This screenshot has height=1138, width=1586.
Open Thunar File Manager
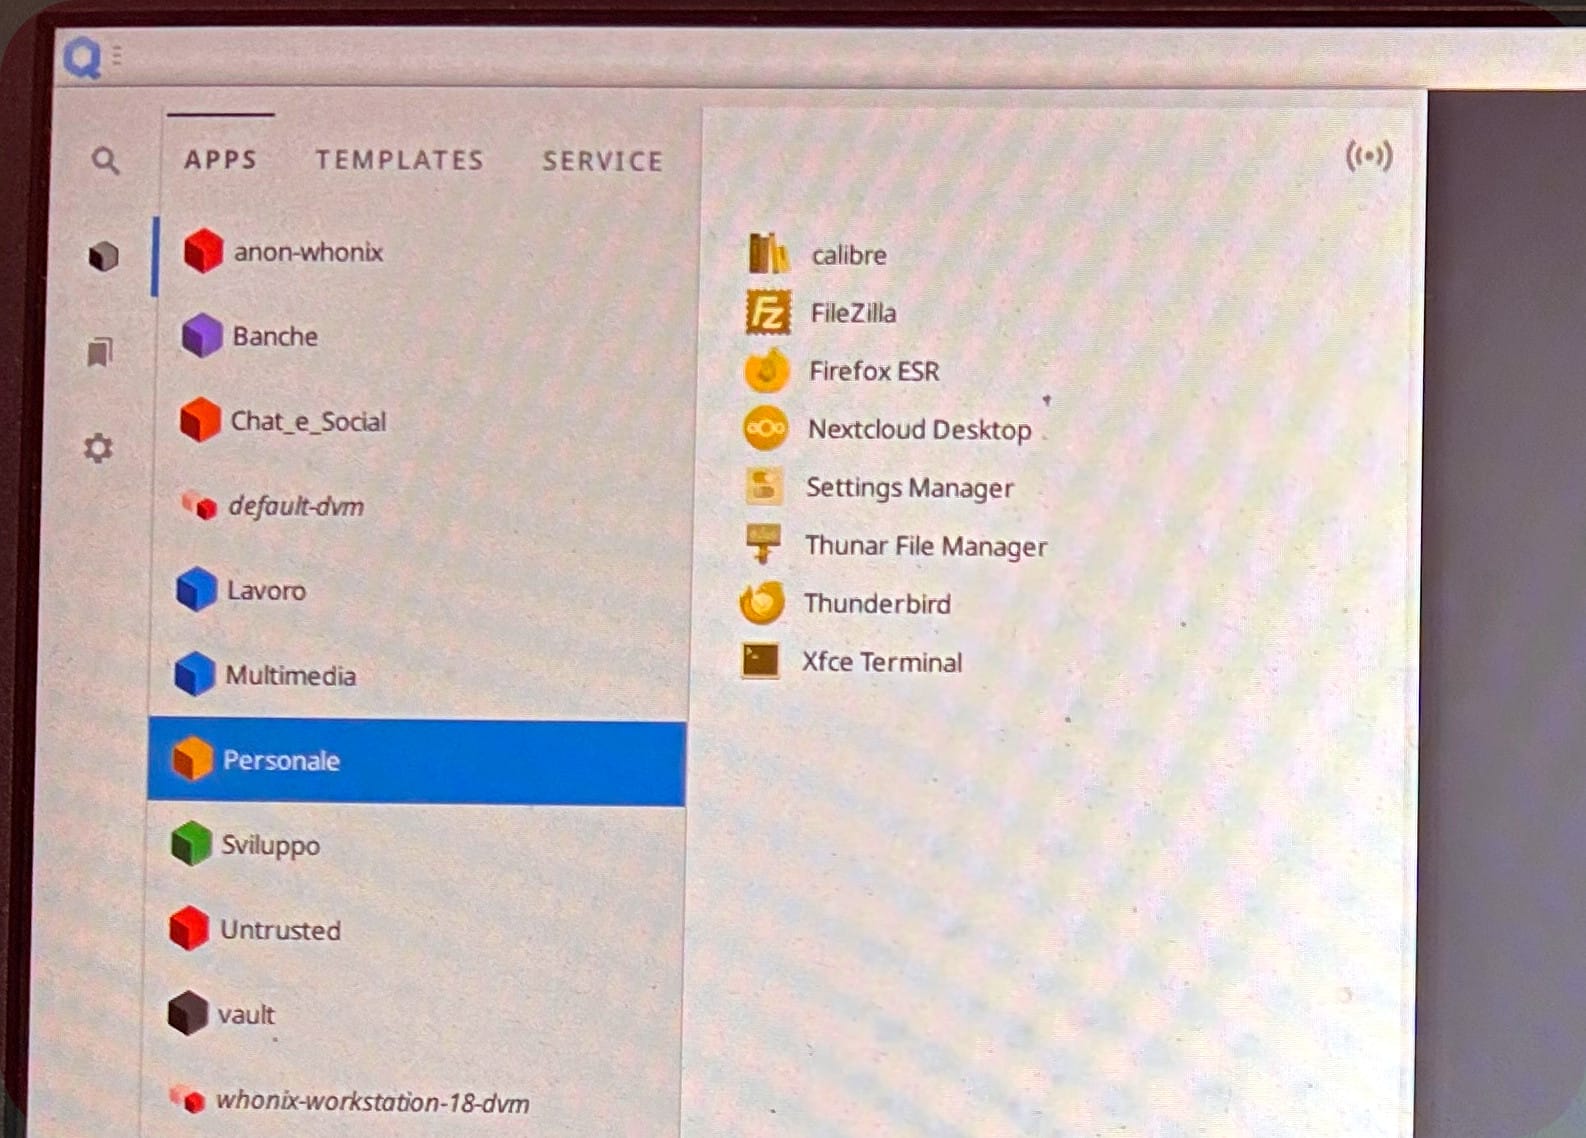point(925,546)
